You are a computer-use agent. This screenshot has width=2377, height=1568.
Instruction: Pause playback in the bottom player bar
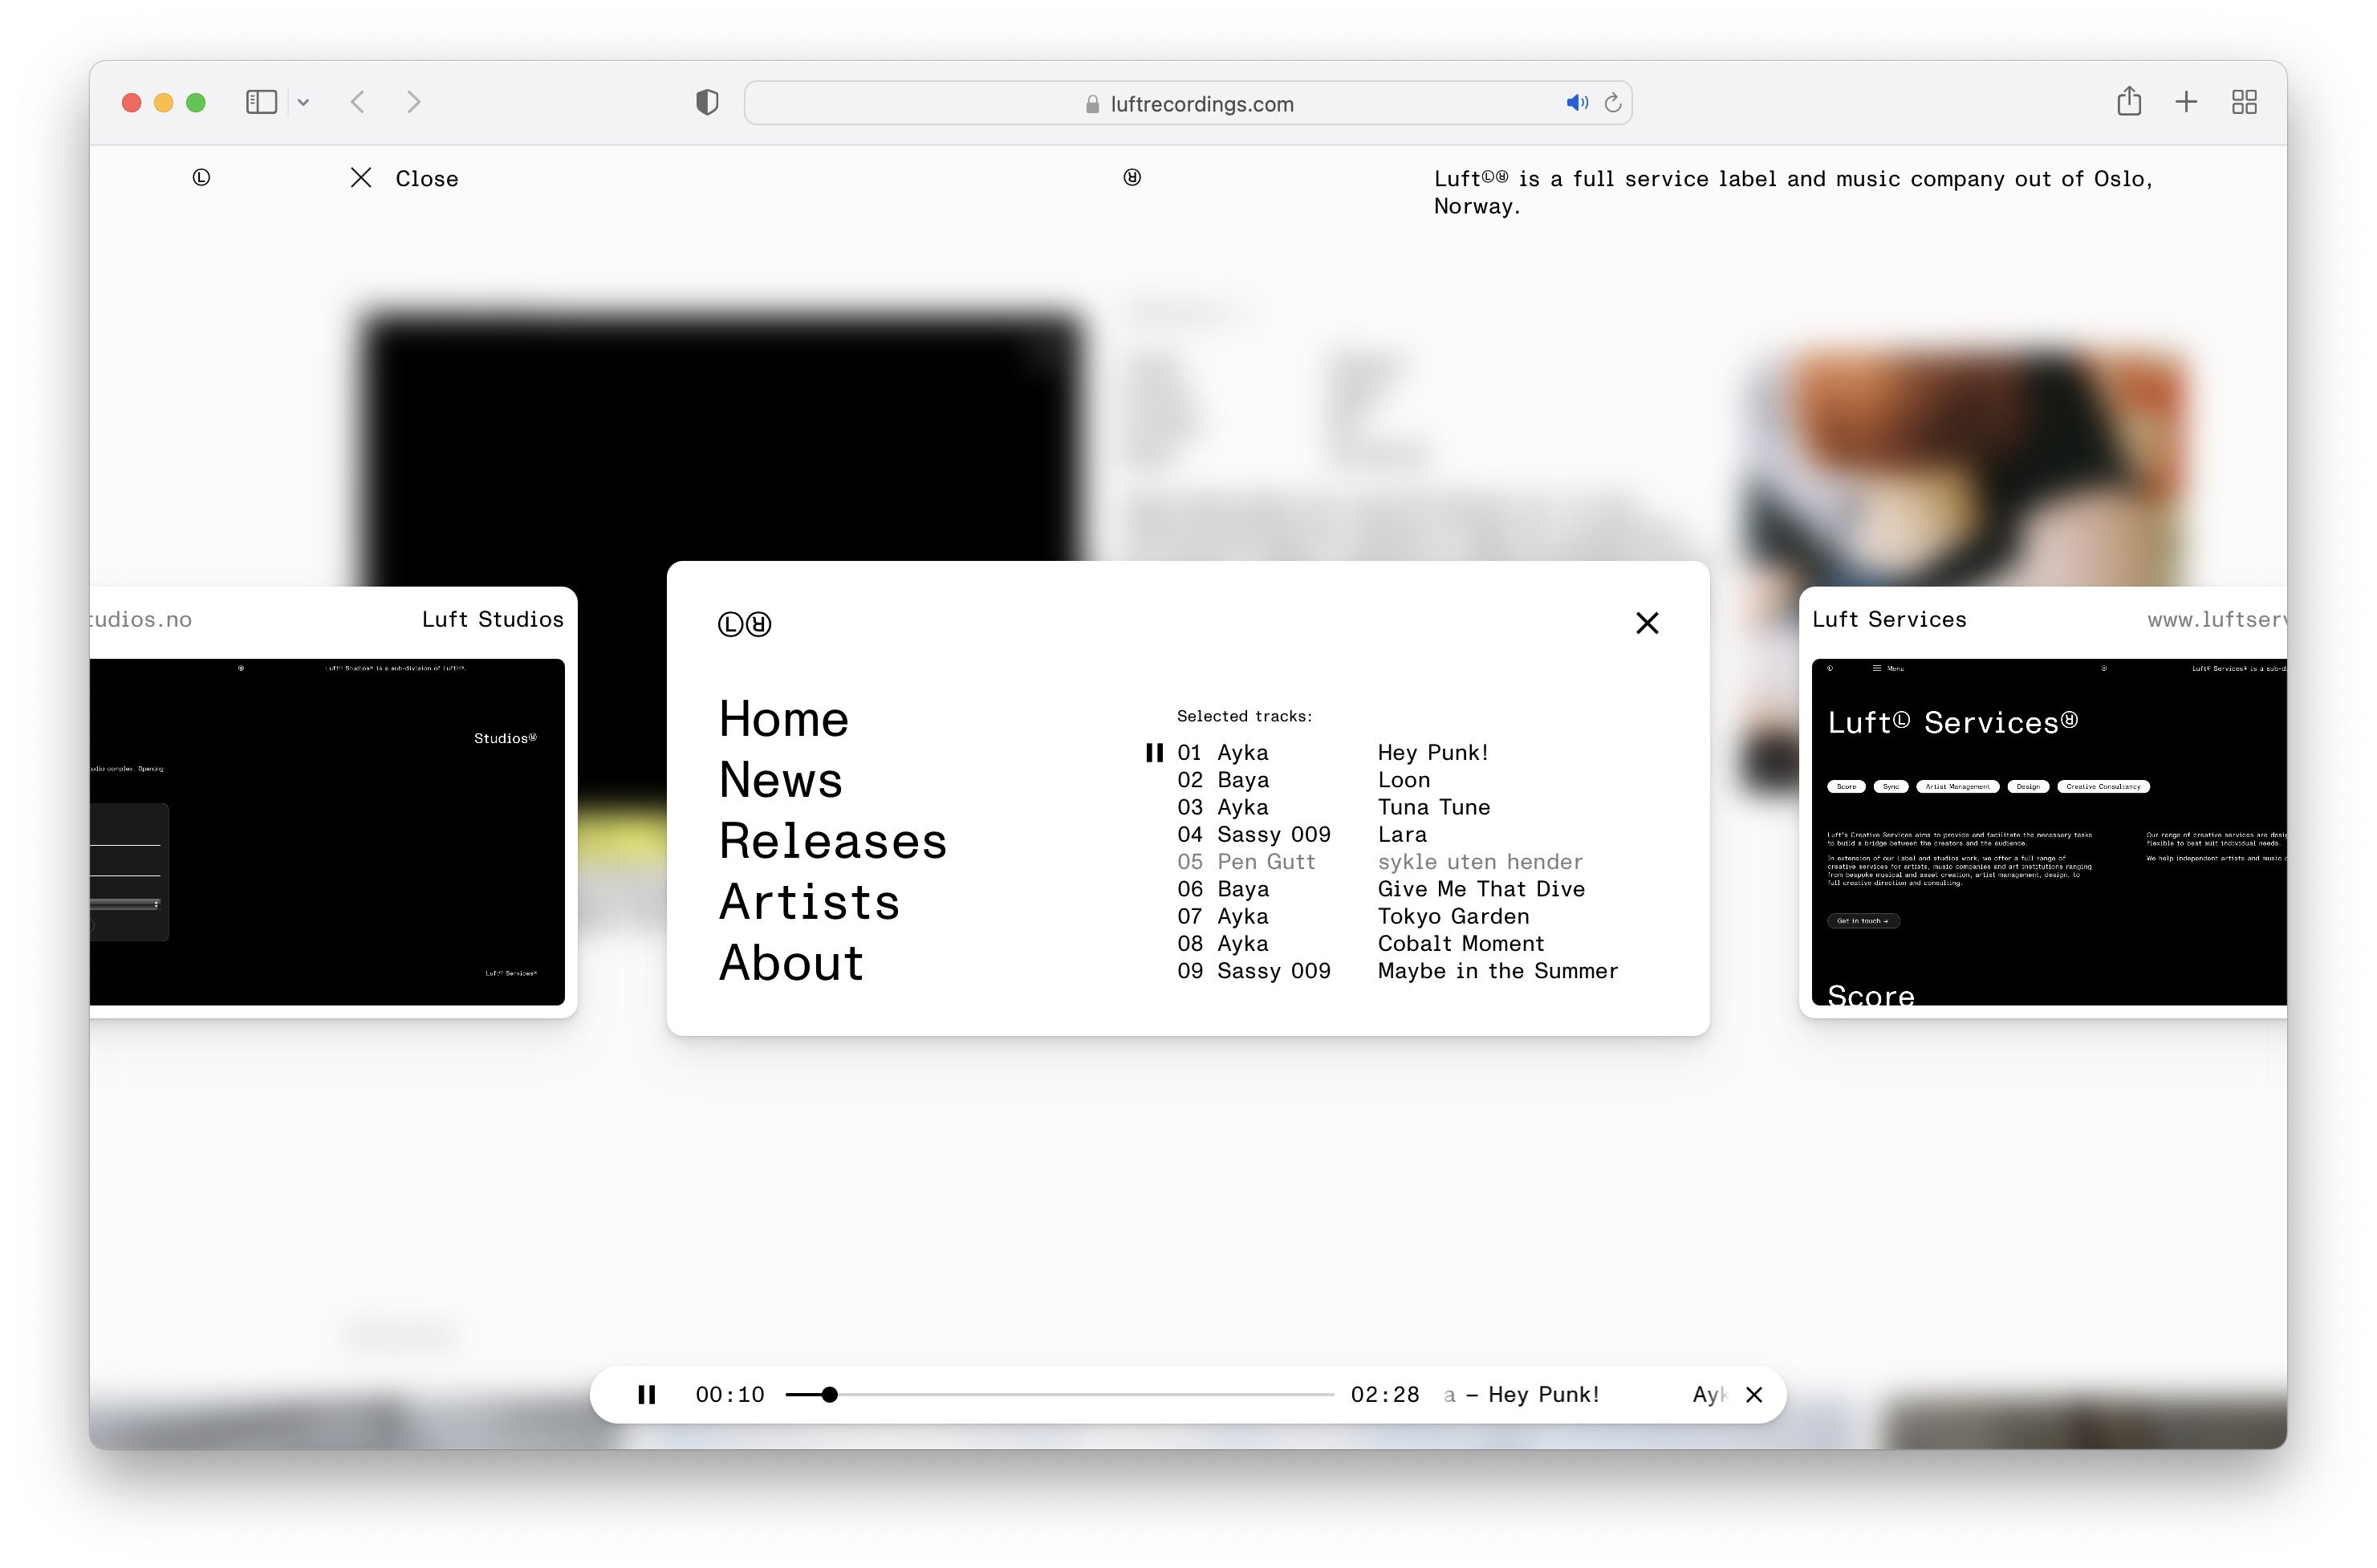[x=647, y=1394]
